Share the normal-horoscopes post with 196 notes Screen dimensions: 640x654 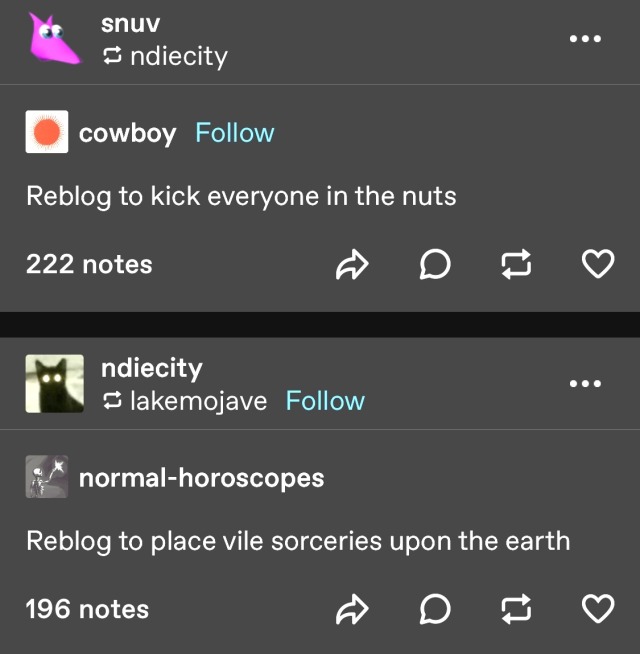352,609
